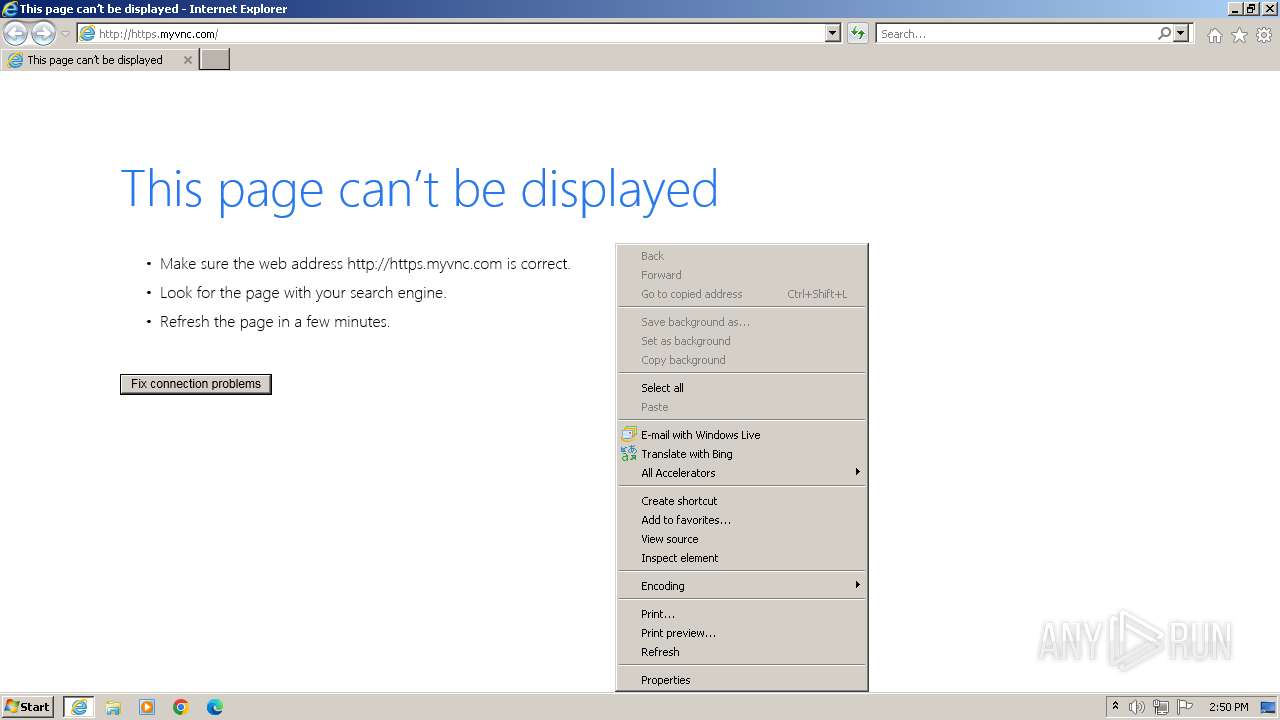
Task: Click the magnifying glass search icon
Action: (x=1164, y=33)
